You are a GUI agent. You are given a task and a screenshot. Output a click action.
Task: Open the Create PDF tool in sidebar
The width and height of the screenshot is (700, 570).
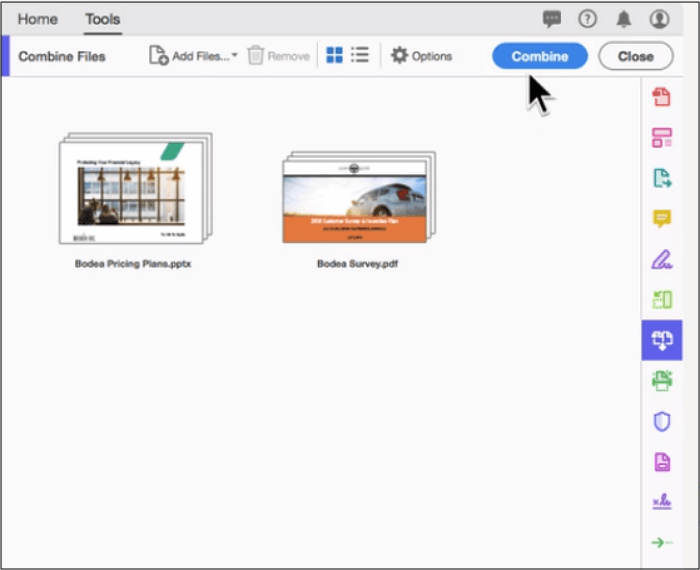point(662,97)
